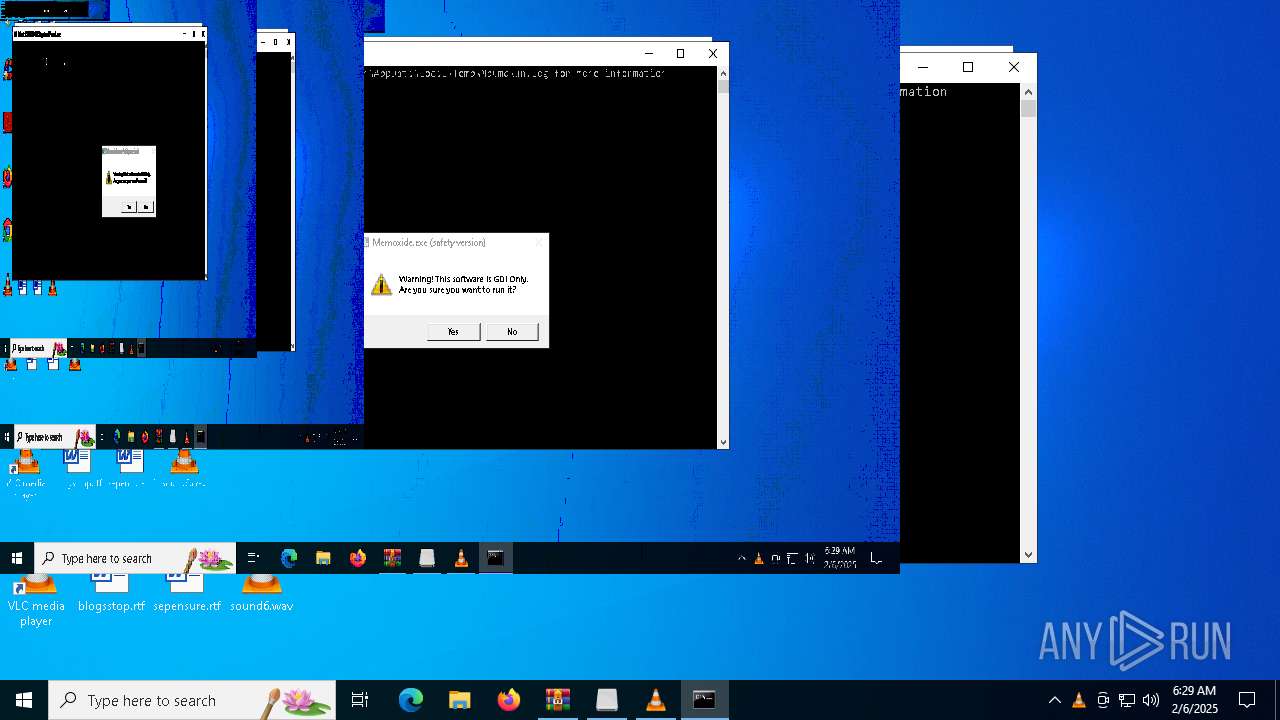The width and height of the screenshot is (1280, 720).
Task: Expand tray chevron in the shrunken taskbar copy
Action: (741, 558)
